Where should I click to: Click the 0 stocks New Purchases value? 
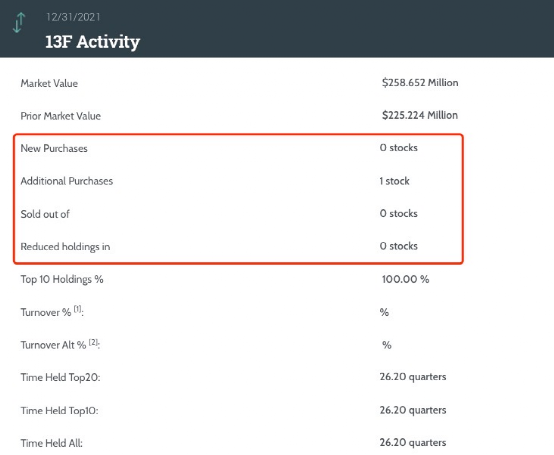coord(399,148)
